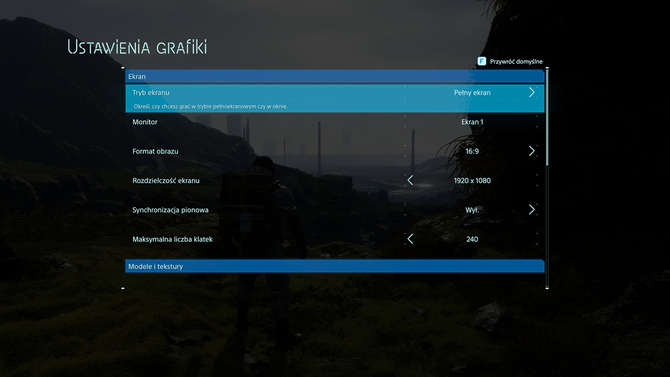The height and width of the screenshot is (377, 670).
Task: Click right arrow for Synchronizacja pionowa
Action: pyautogui.click(x=532, y=209)
